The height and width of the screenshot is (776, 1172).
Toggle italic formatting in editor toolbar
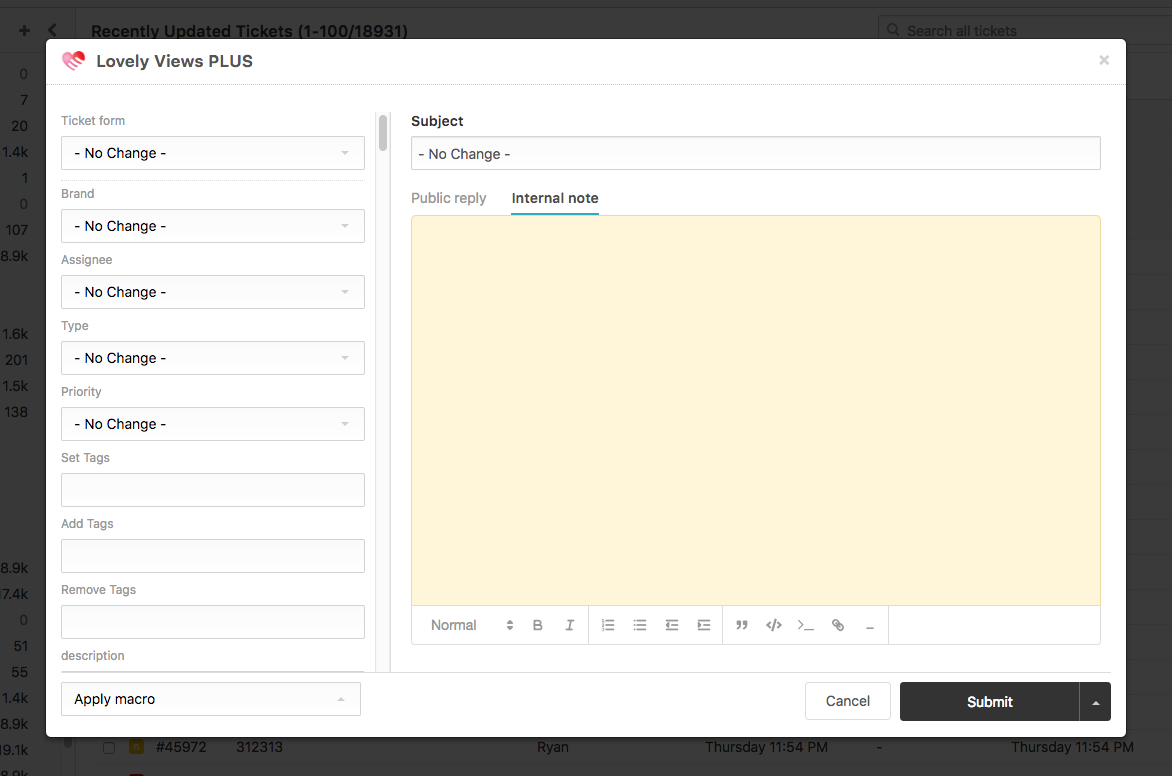pyautogui.click(x=570, y=625)
